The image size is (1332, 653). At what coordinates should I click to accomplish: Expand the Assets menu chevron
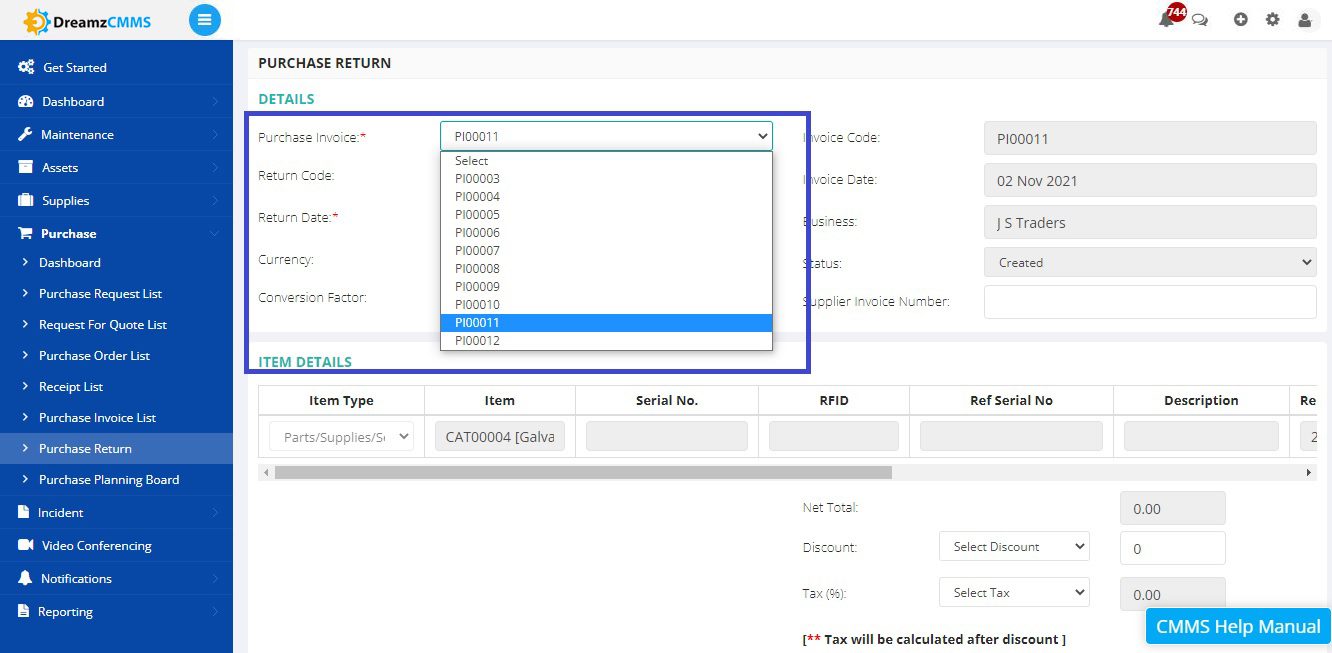coord(215,167)
